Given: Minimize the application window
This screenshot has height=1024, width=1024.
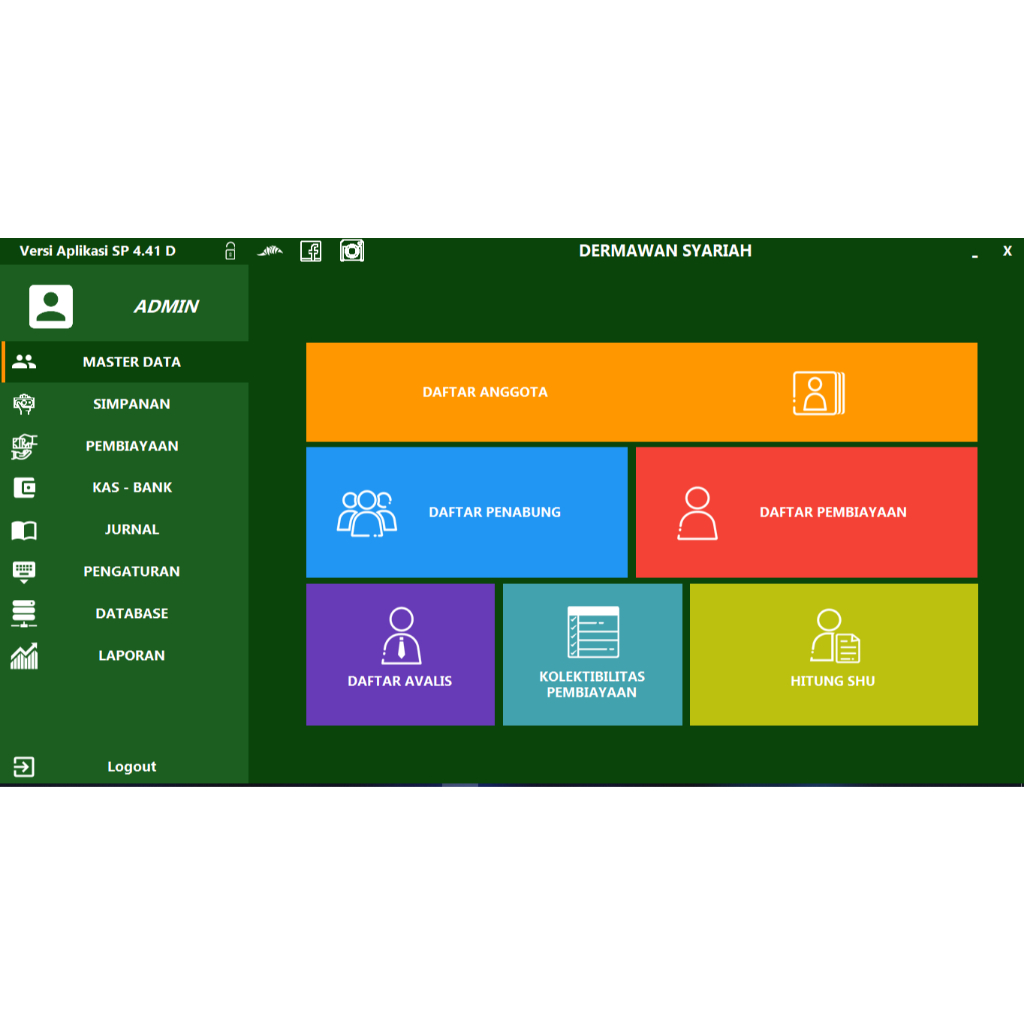Looking at the screenshot, I should click(x=974, y=255).
